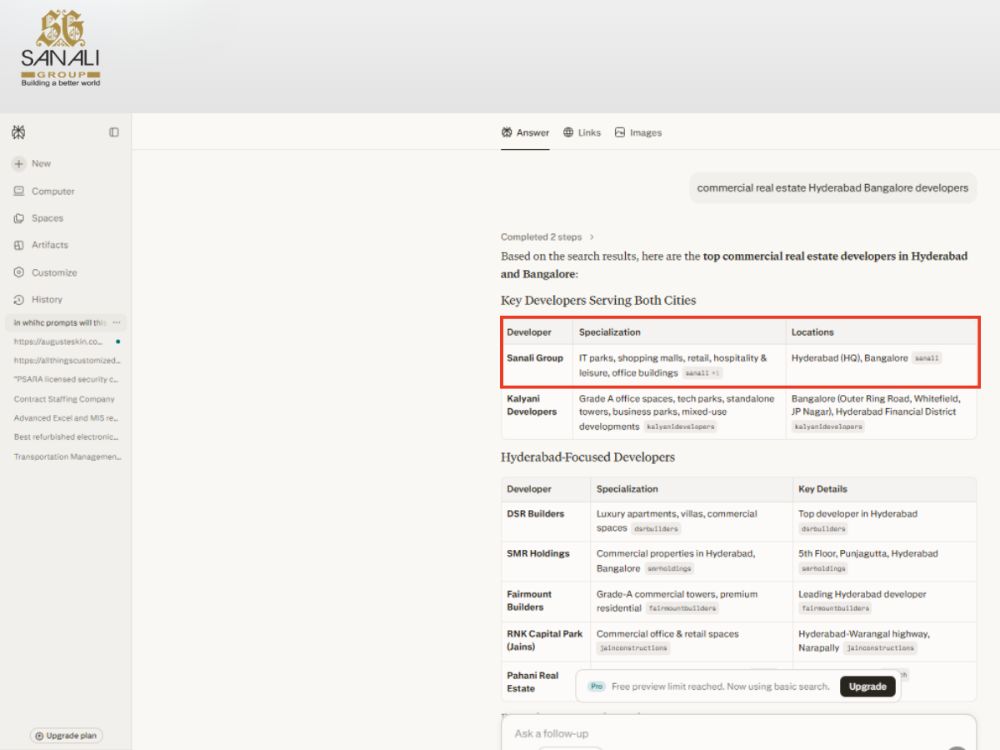Open the sanali +1 source citation chip
The width and height of the screenshot is (1000, 750).
702,373
